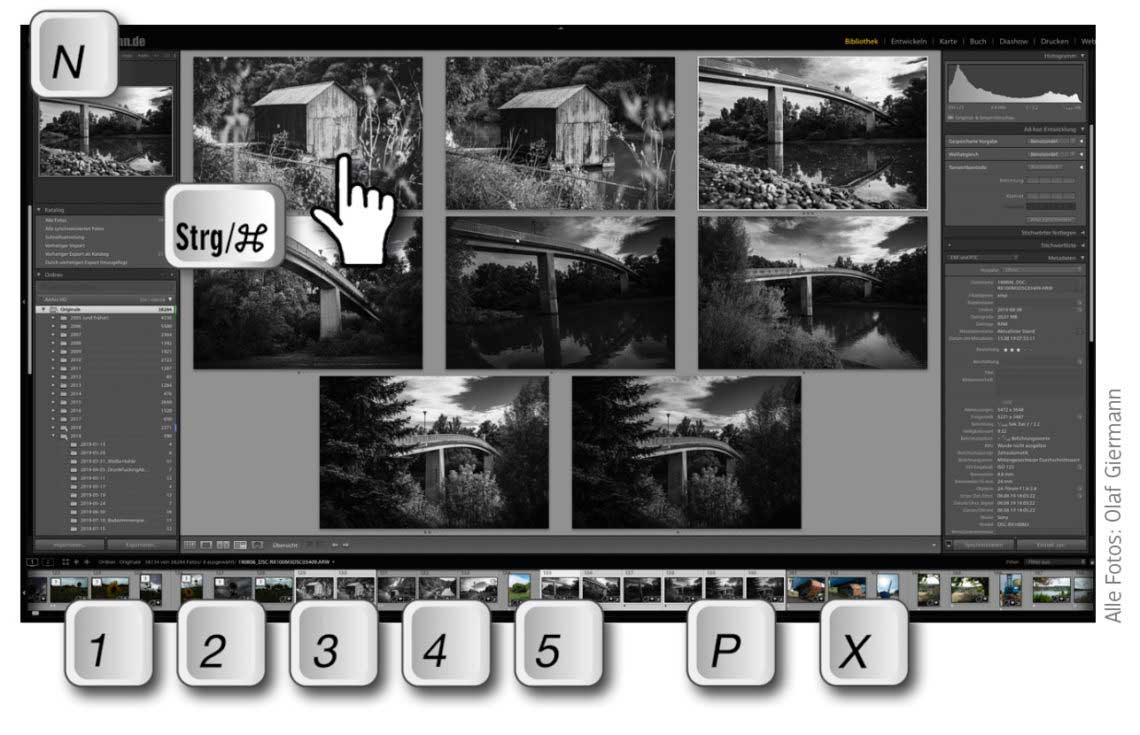Set the star rating in Metadaten
The image size is (1140, 735).
(1013, 350)
